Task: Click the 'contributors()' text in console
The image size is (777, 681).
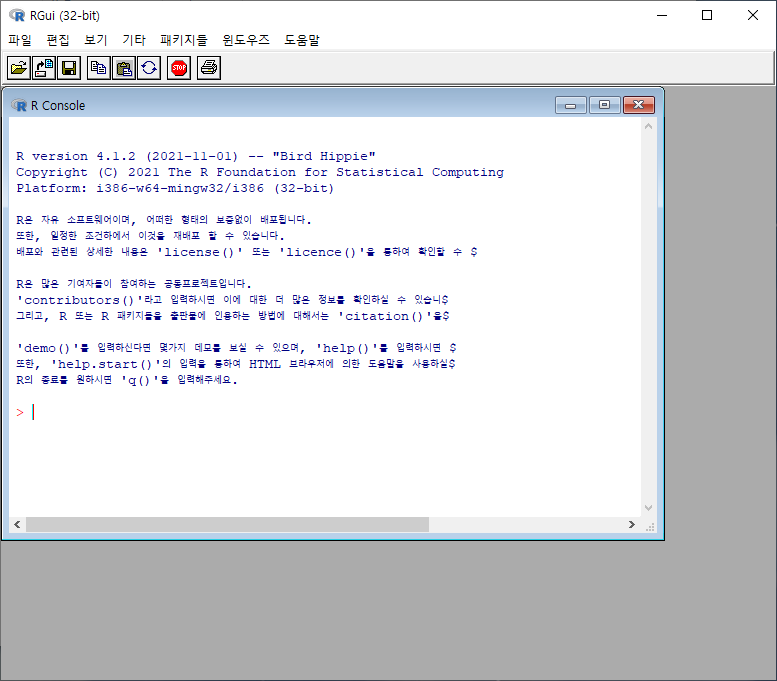Action: [x=79, y=300]
